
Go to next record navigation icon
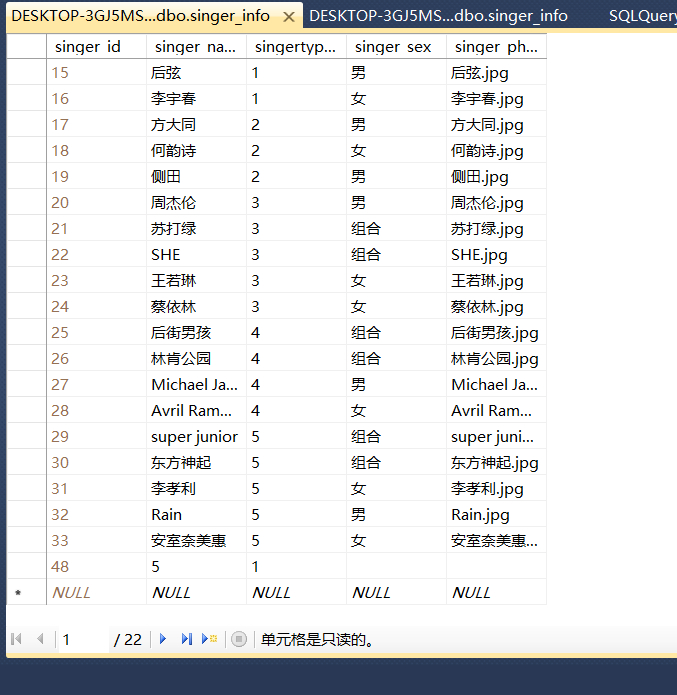tap(163, 639)
